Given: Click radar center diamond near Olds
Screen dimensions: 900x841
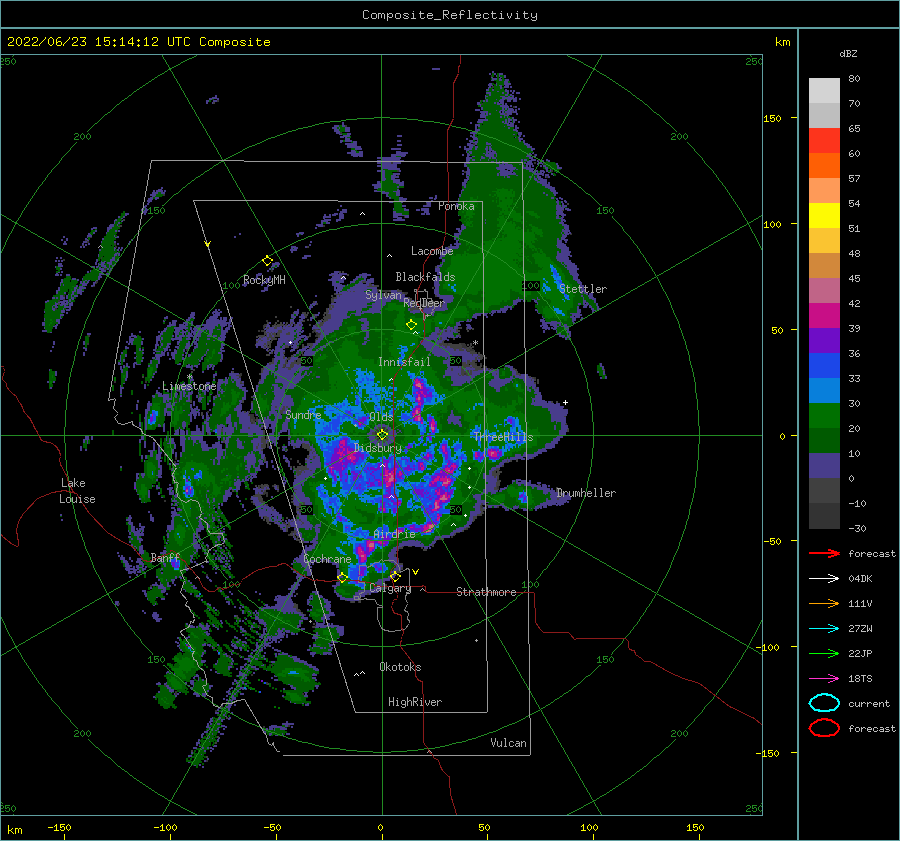Looking at the screenshot, I should pos(382,435).
